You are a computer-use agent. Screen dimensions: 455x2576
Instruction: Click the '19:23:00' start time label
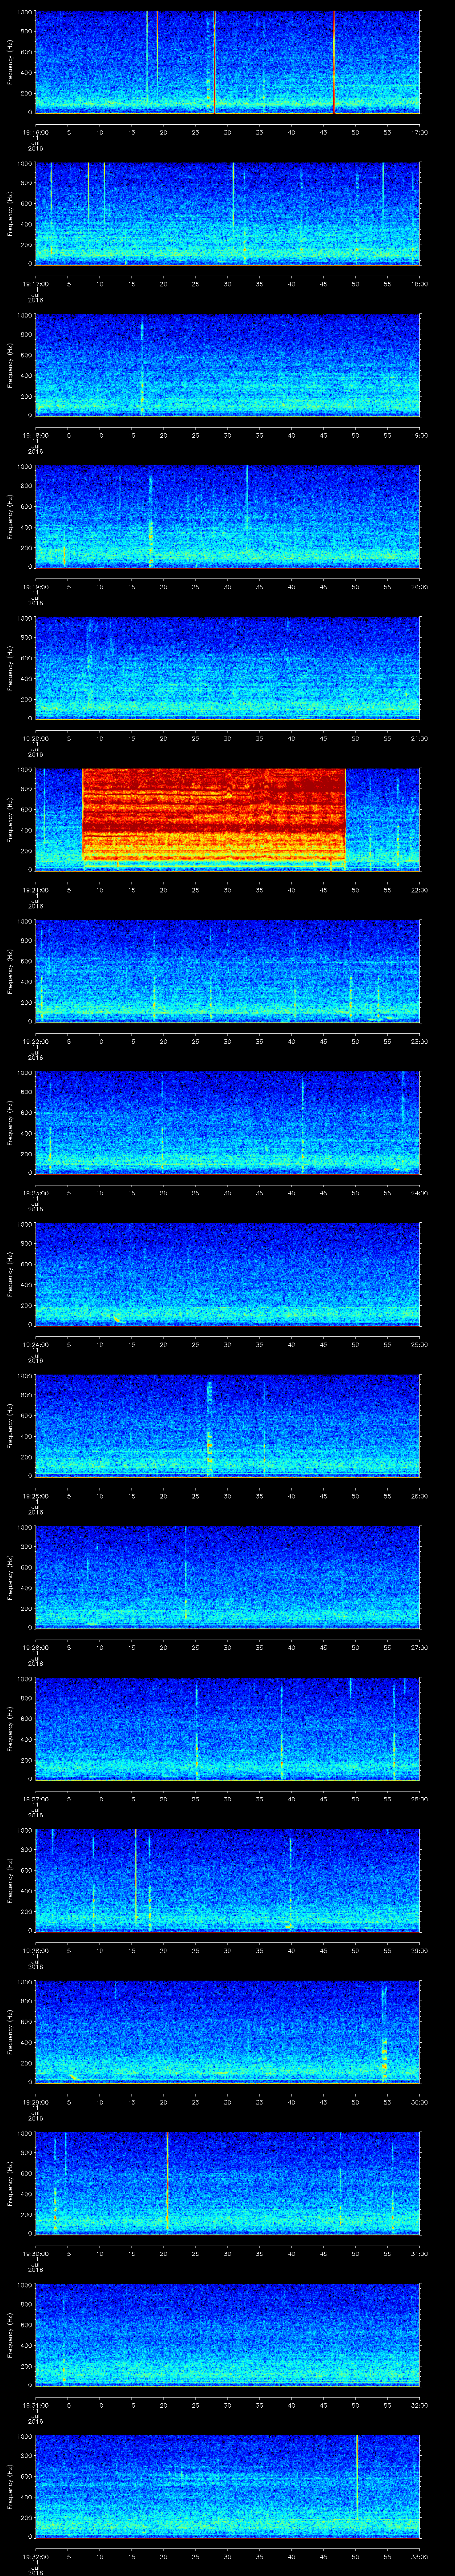[36, 1192]
